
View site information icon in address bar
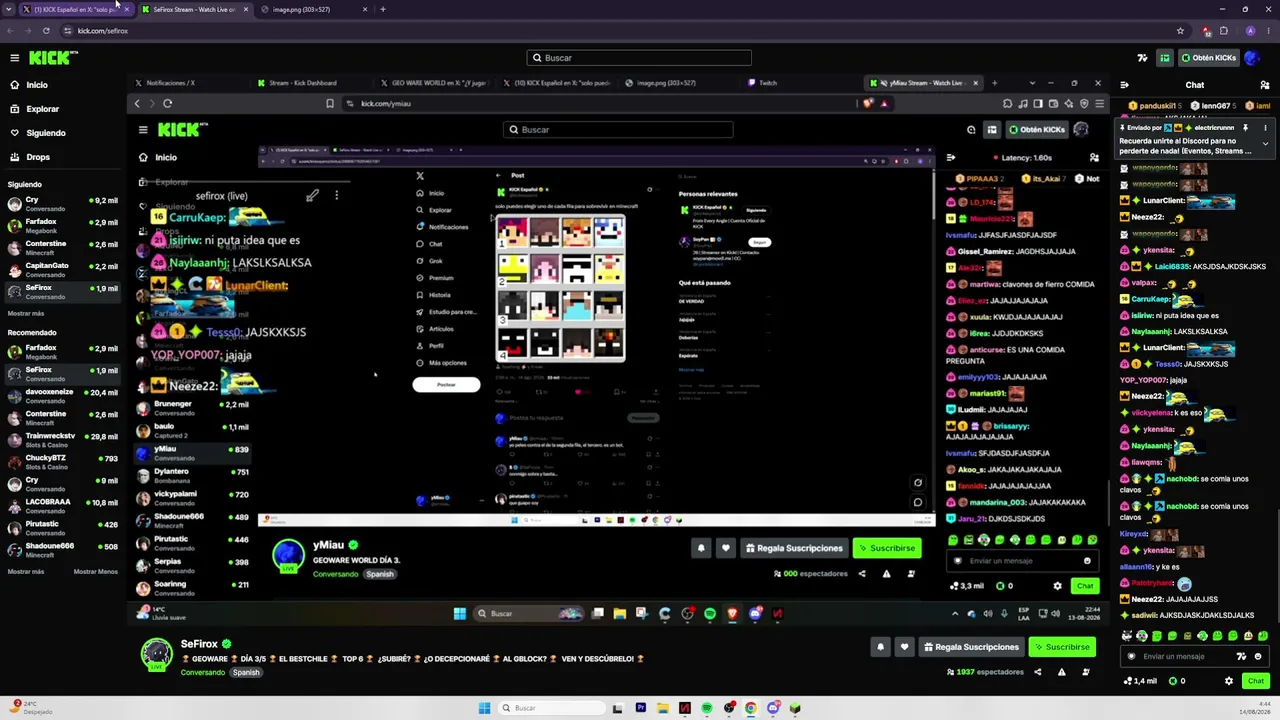pyautogui.click(x=67, y=31)
